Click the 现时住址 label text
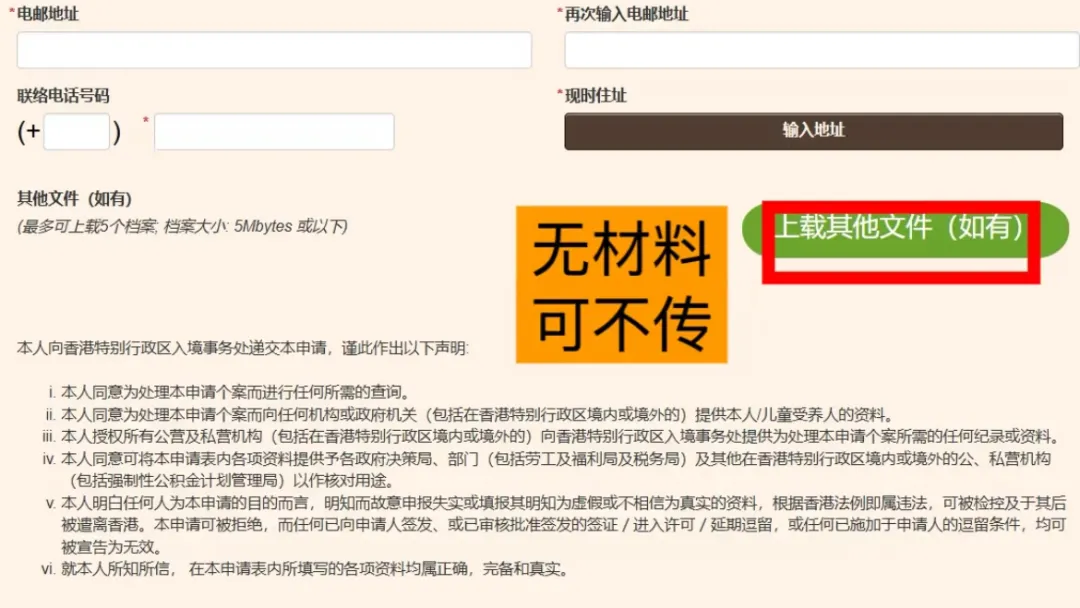Screen dimensions: 1080x608 [x=596, y=96]
